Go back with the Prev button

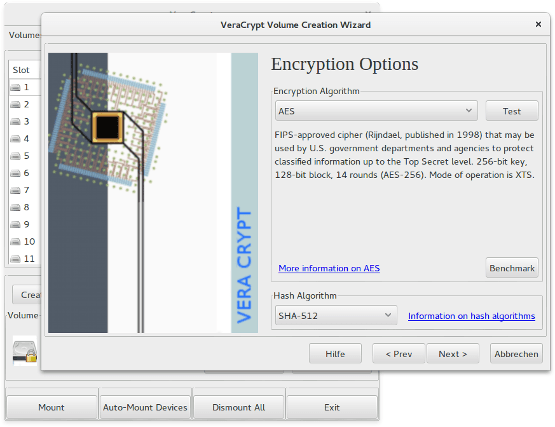pos(399,354)
